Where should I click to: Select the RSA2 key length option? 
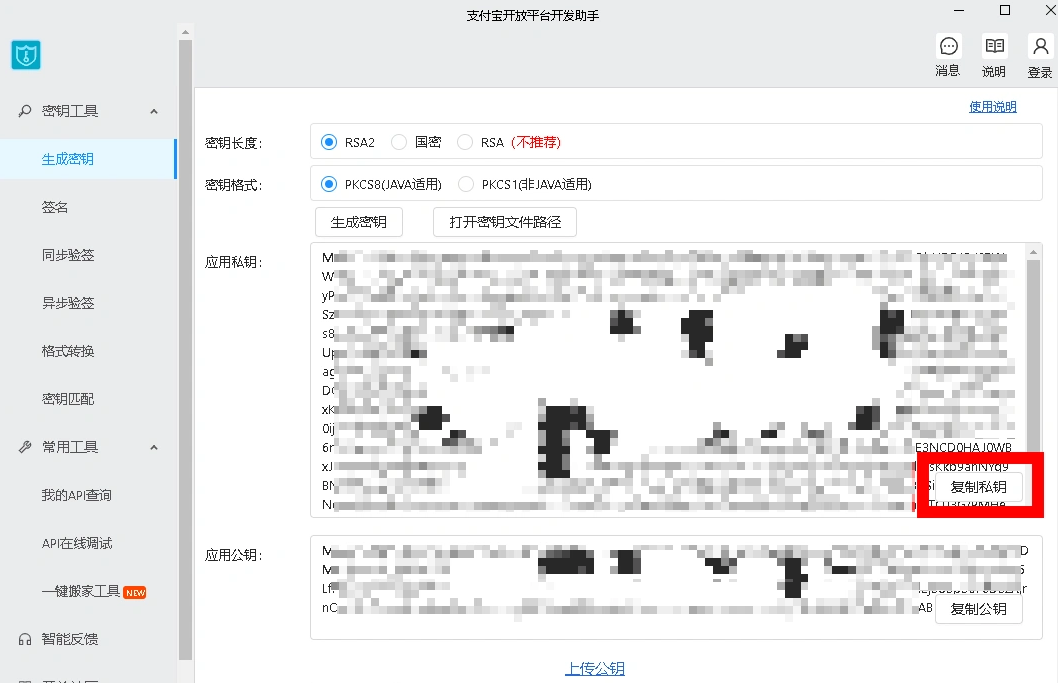click(x=329, y=142)
